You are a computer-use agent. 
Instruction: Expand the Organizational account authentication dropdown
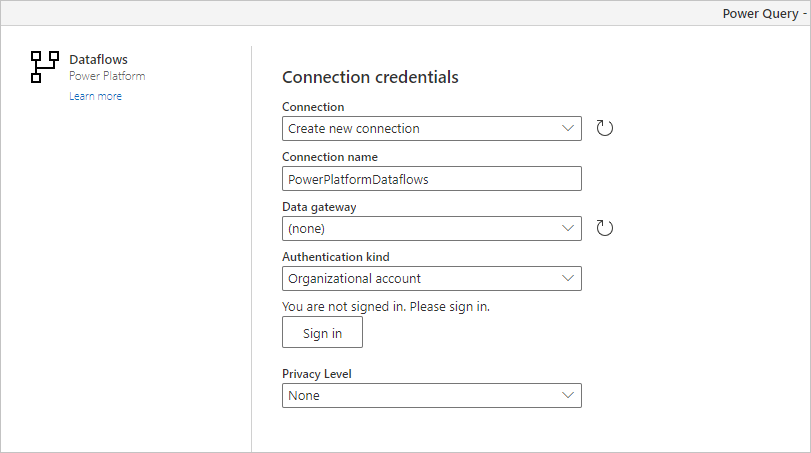tap(431, 278)
